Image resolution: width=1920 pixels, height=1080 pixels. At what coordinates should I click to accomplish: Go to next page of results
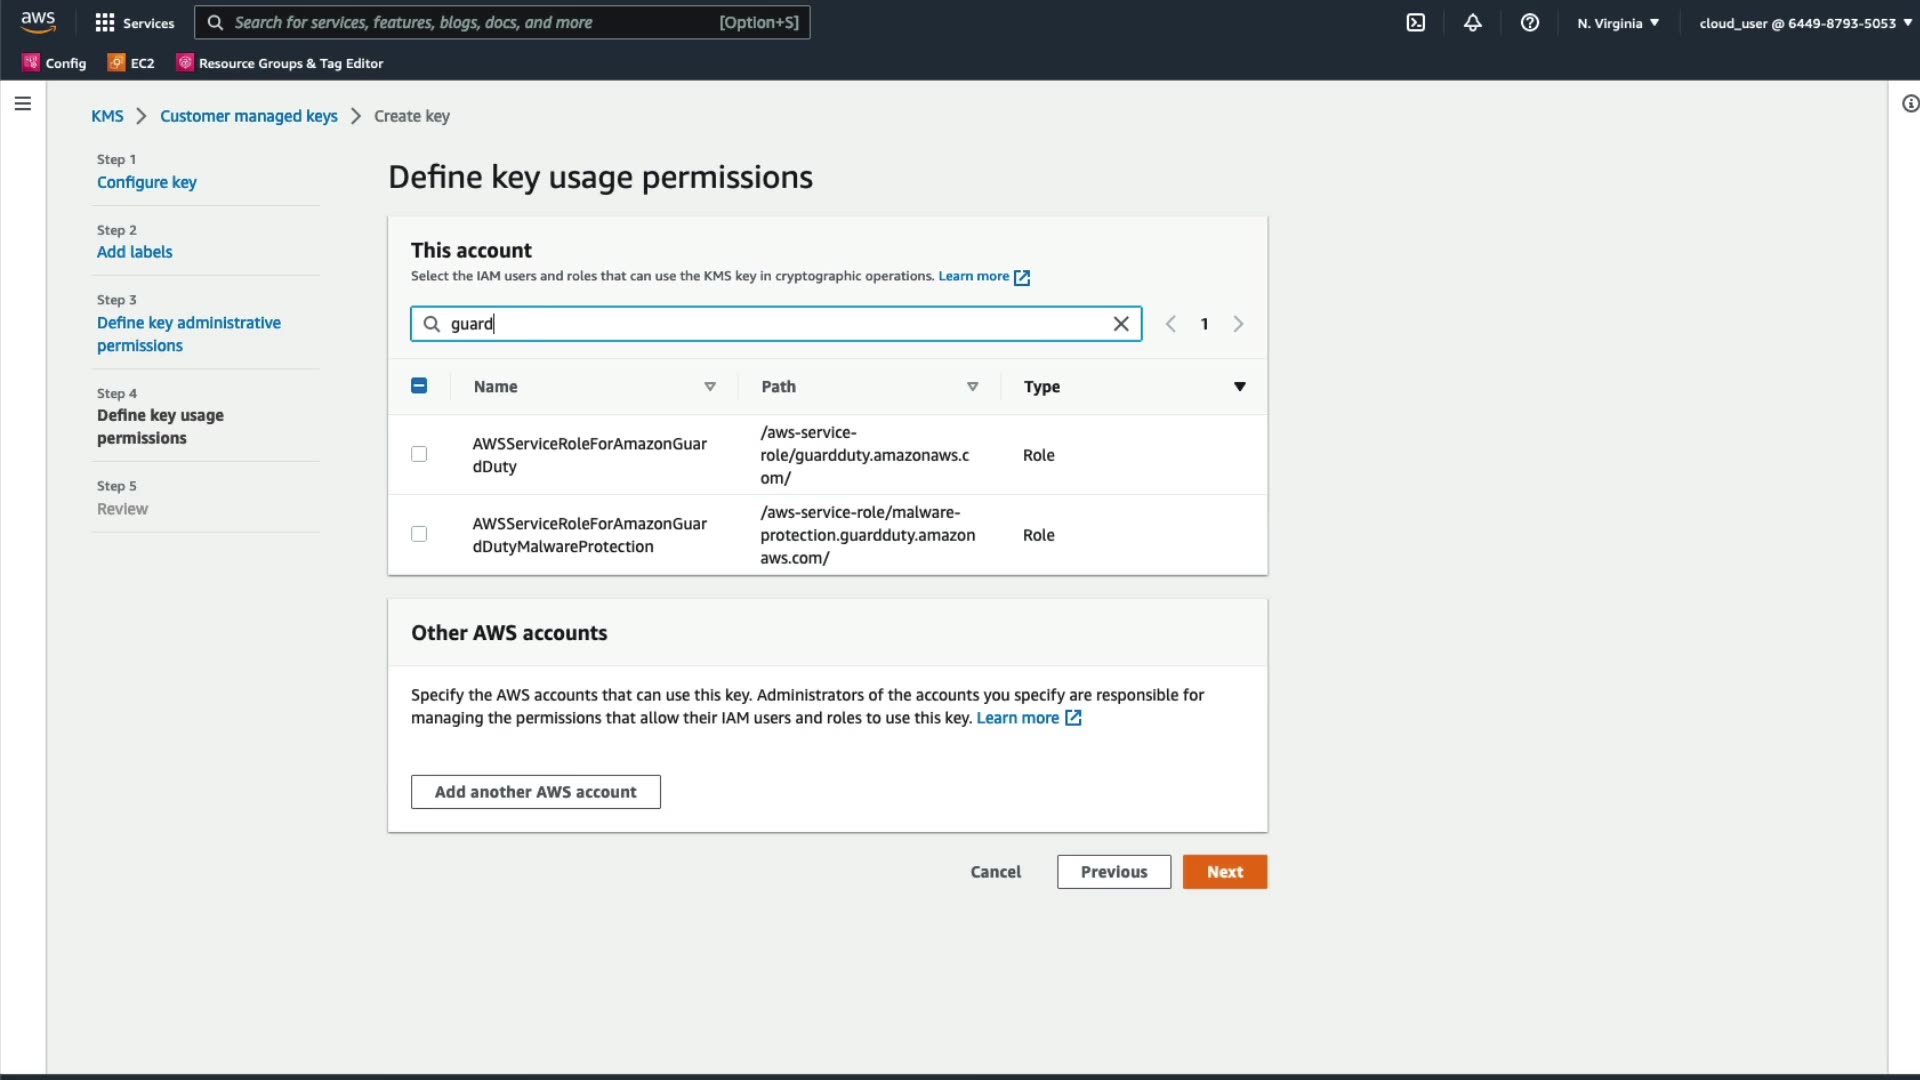1238,324
